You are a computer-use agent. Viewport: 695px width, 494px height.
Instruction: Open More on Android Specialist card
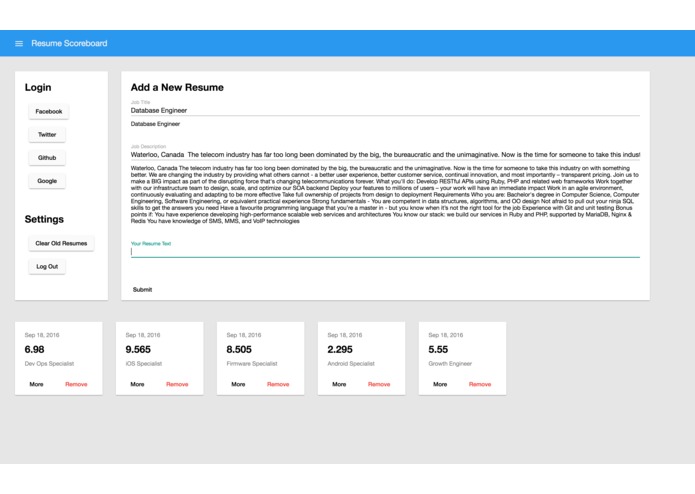[x=339, y=384]
